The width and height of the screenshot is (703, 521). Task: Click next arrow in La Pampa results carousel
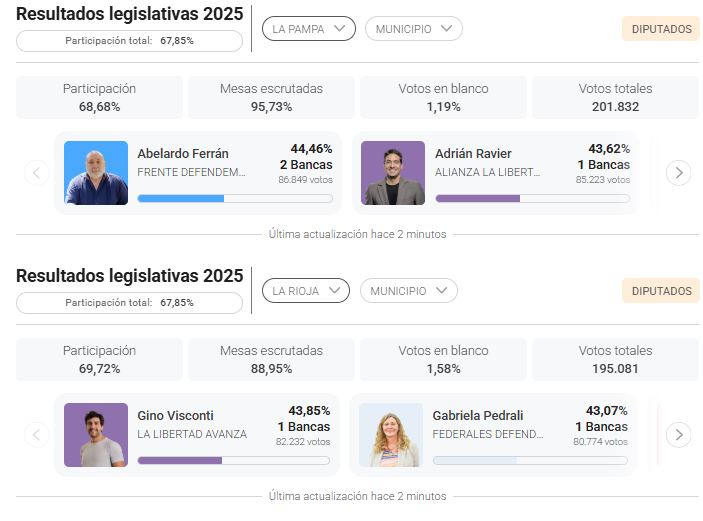(x=678, y=173)
